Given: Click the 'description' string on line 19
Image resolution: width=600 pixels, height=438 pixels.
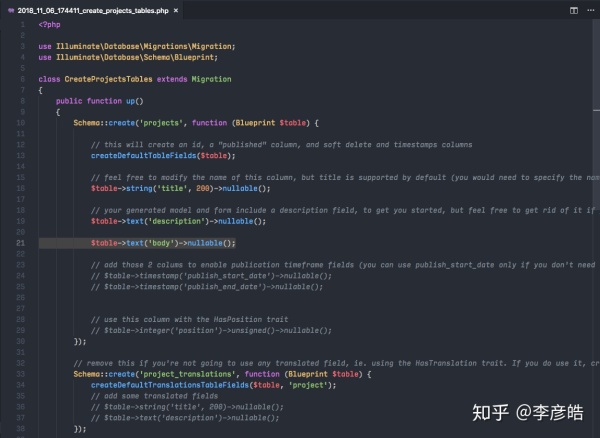Looking at the screenshot, I should (177, 221).
